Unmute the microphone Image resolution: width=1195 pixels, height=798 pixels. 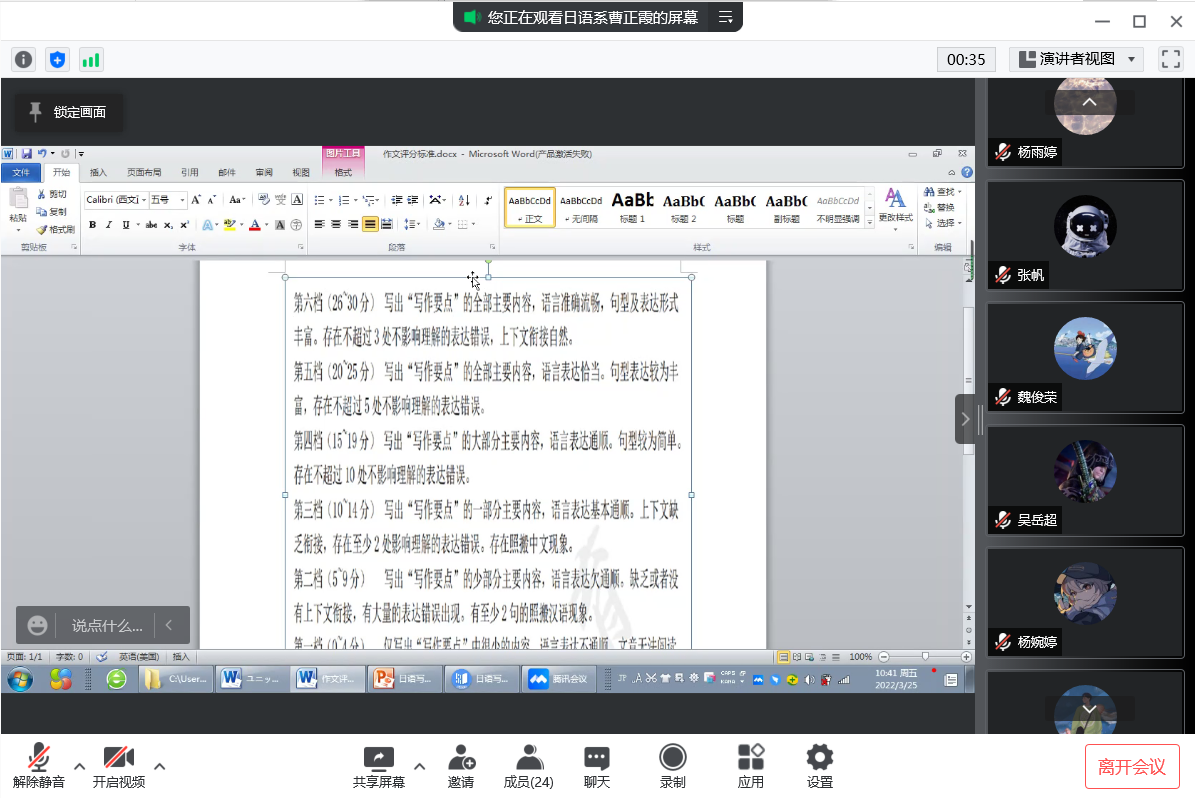tap(39, 758)
